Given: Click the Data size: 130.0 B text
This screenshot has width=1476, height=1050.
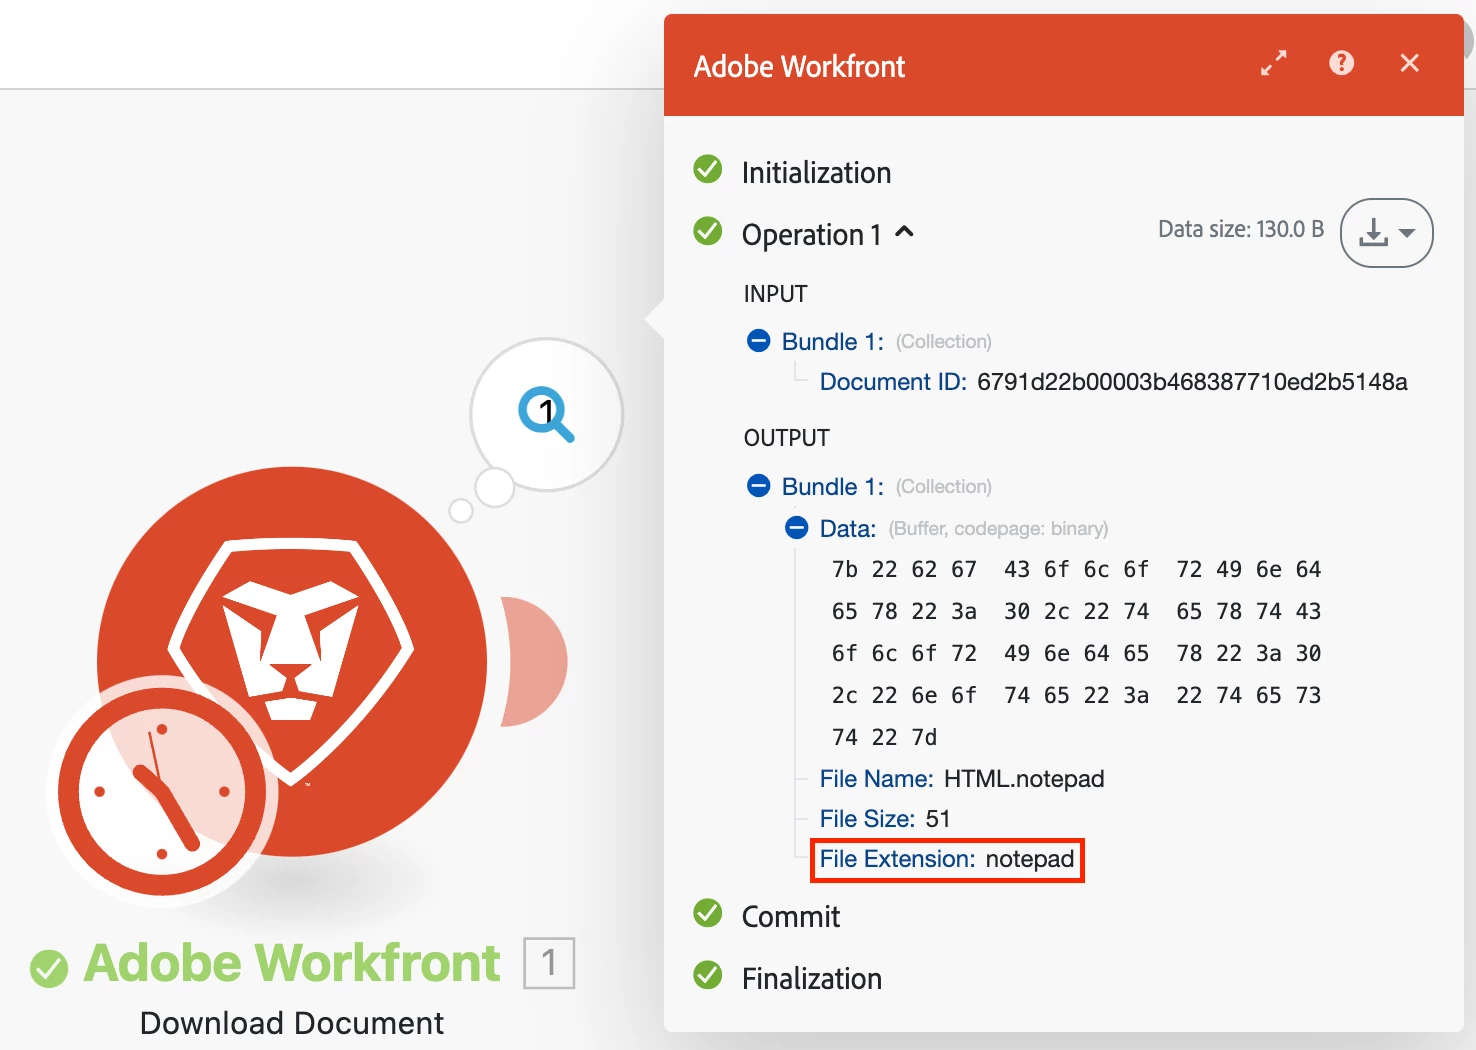Looking at the screenshot, I should click(x=1241, y=229).
